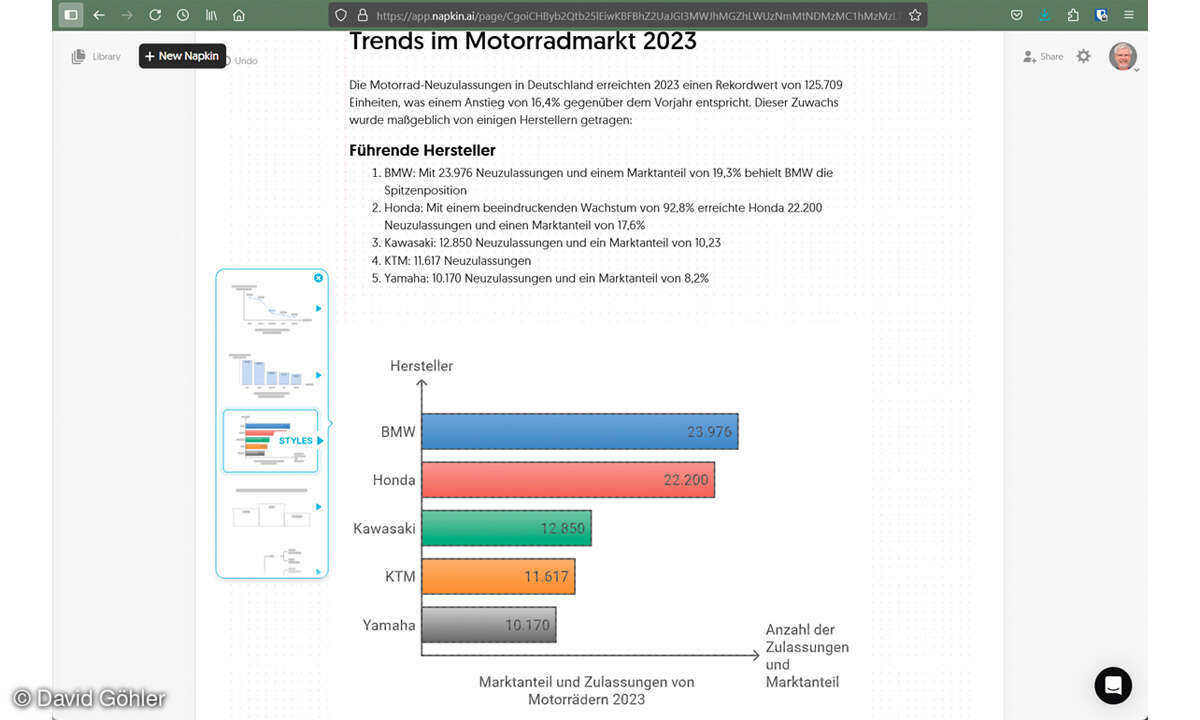The image size is (1200, 720).
Task: Click the intro paragraph about Motorrad-Neuzulassungen
Action: pos(596,103)
